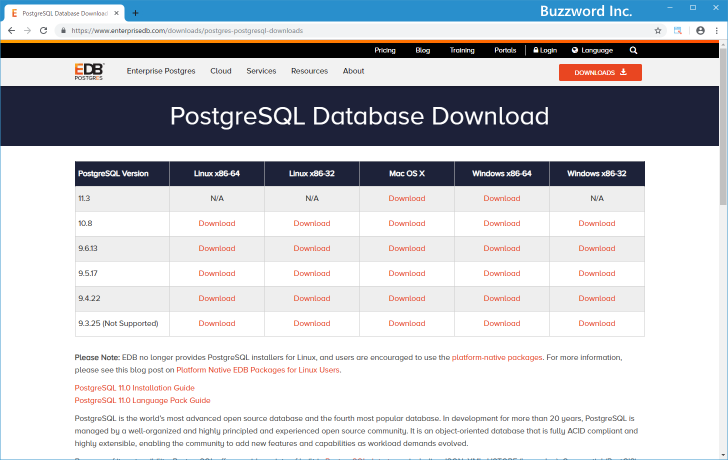Image resolution: width=728 pixels, height=460 pixels.
Task: Click the page vertical scrollbar
Action: [x=722, y=250]
